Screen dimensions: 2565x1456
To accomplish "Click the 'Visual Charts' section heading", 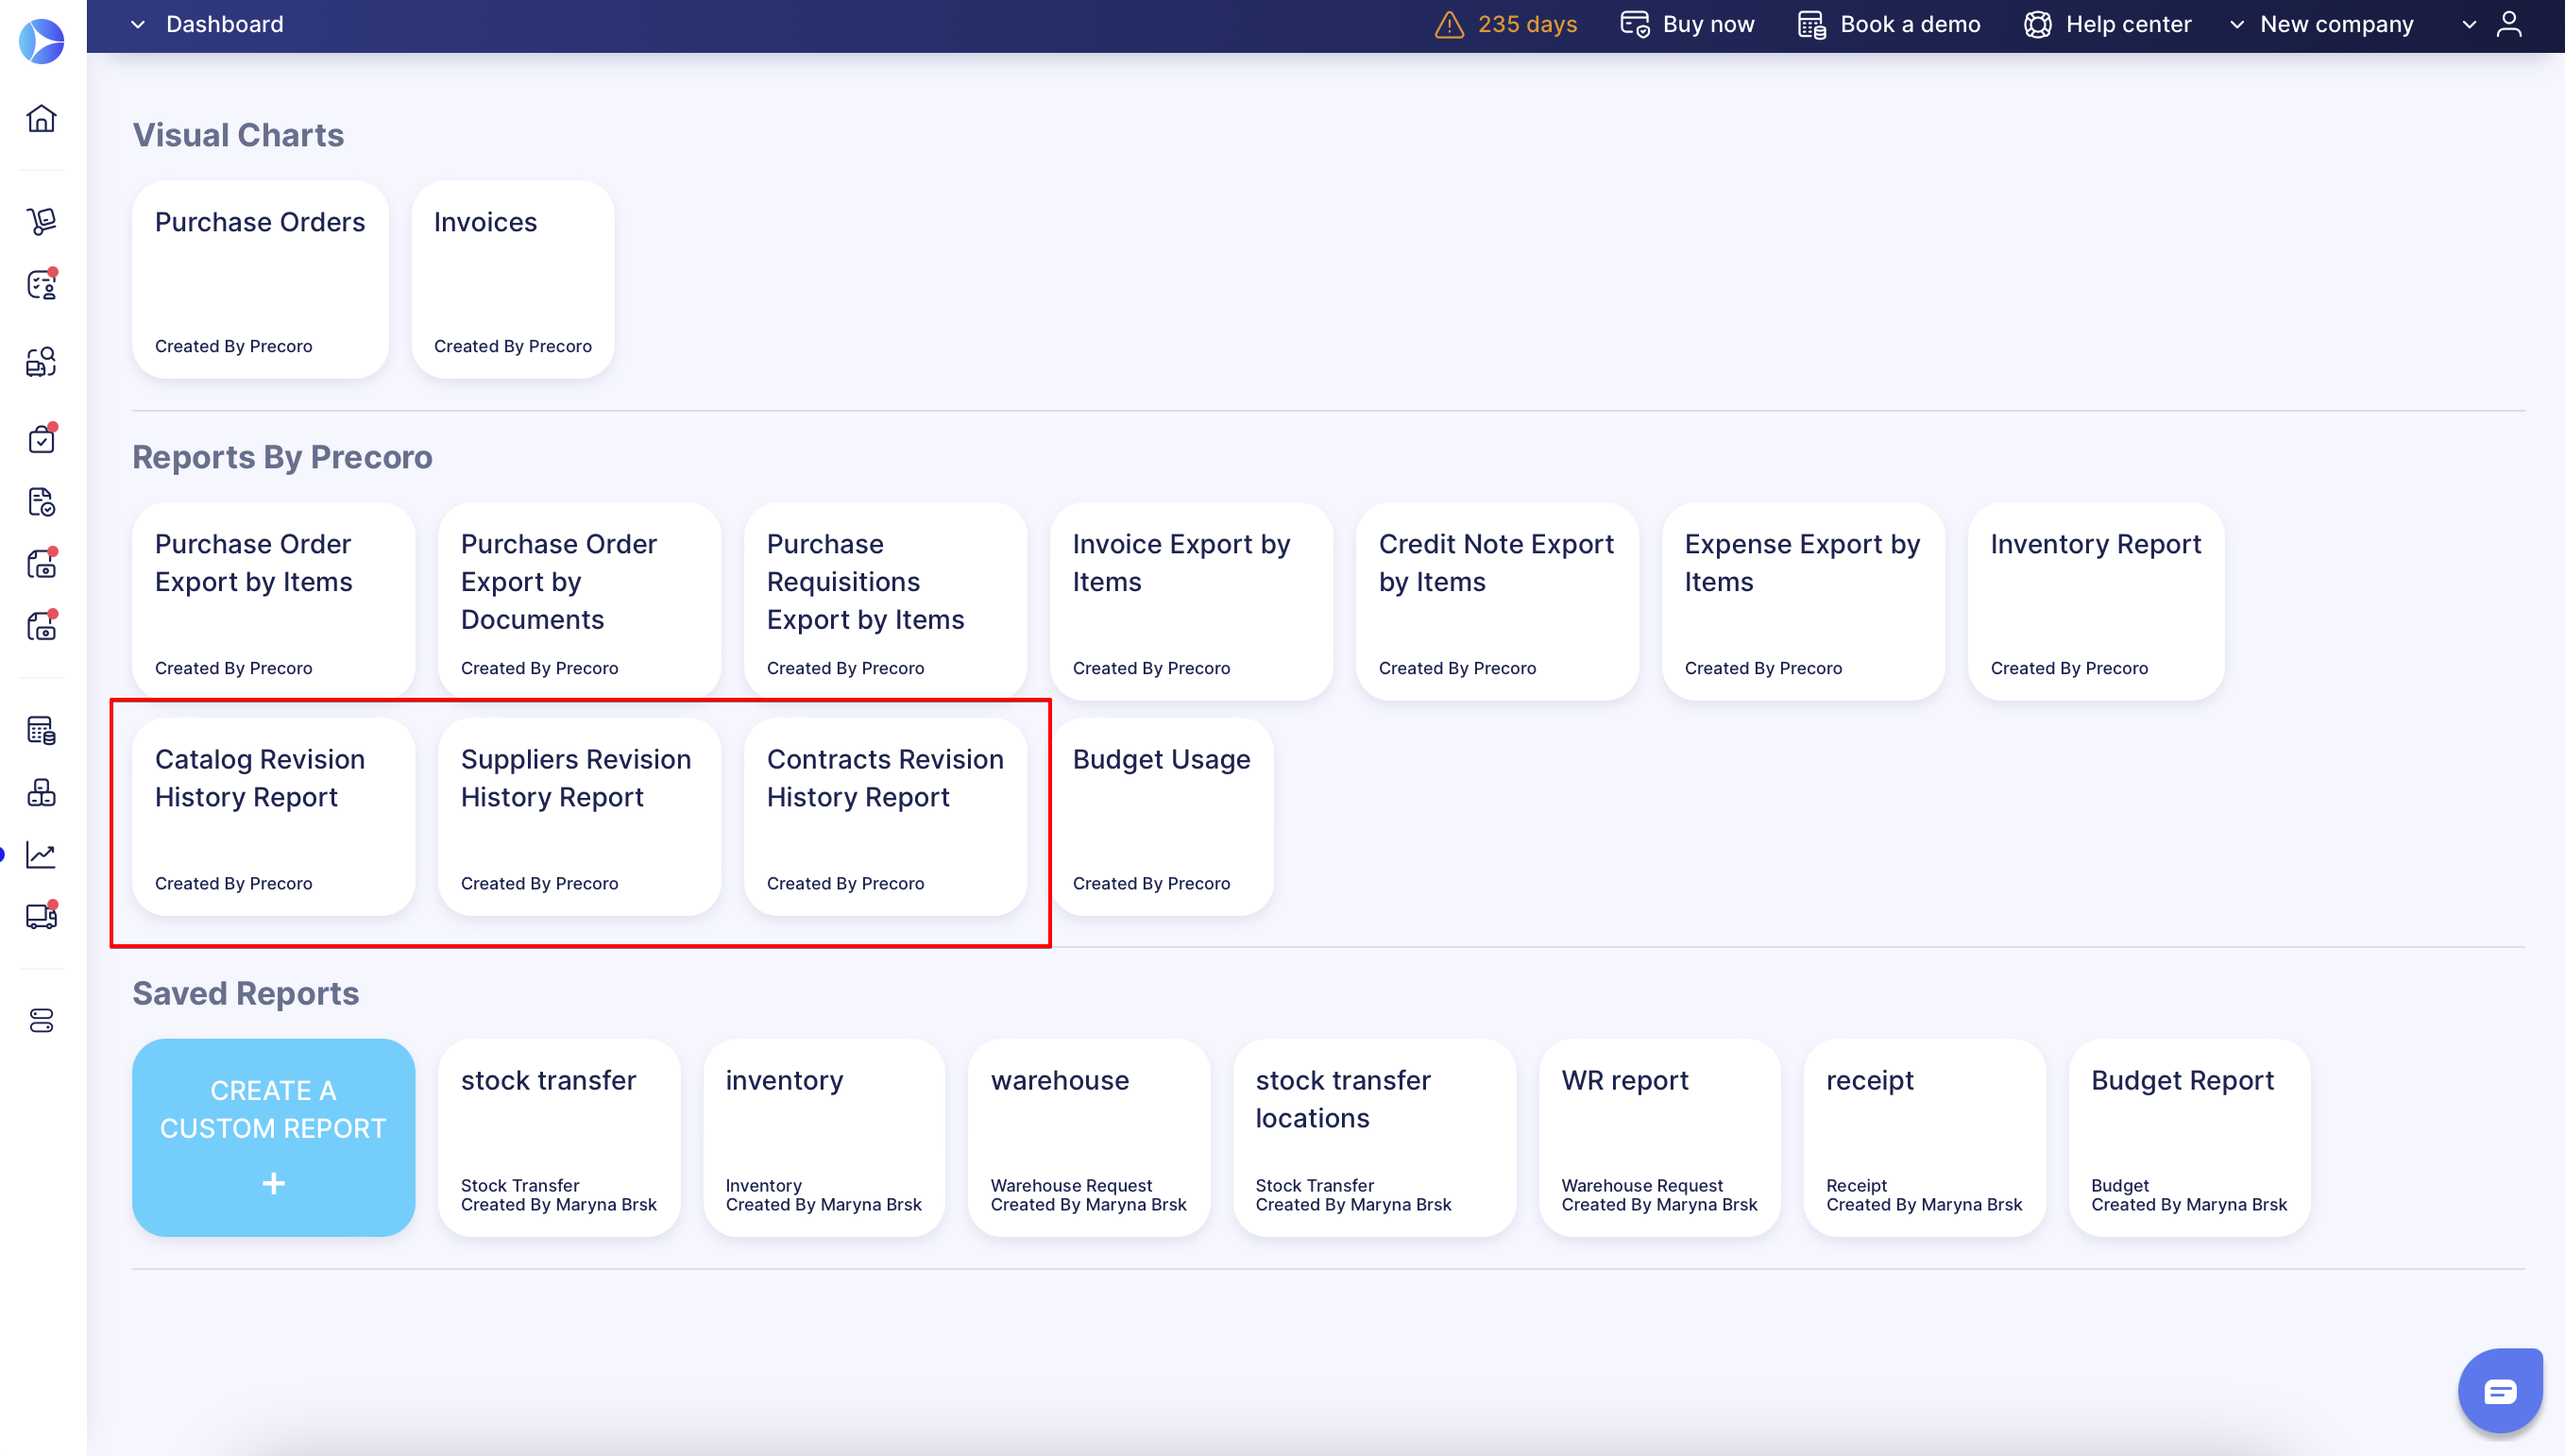I will 238,135.
